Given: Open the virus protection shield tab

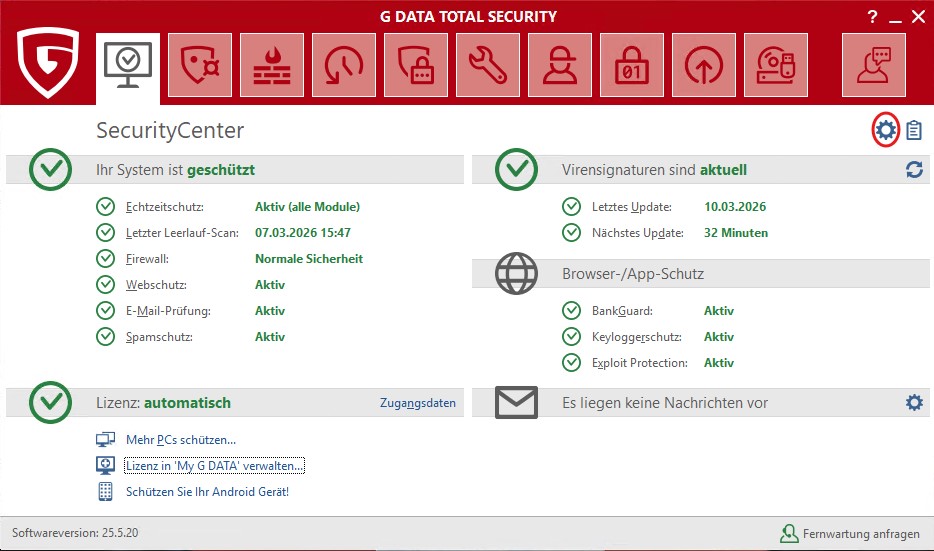Looking at the screenshot, I should [x=200, y=65].
